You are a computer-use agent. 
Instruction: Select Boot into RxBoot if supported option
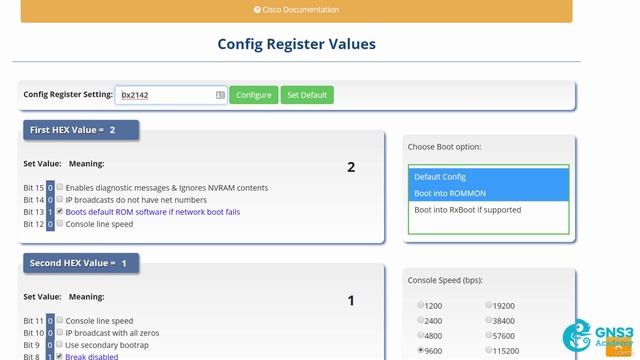pos(489,210)
